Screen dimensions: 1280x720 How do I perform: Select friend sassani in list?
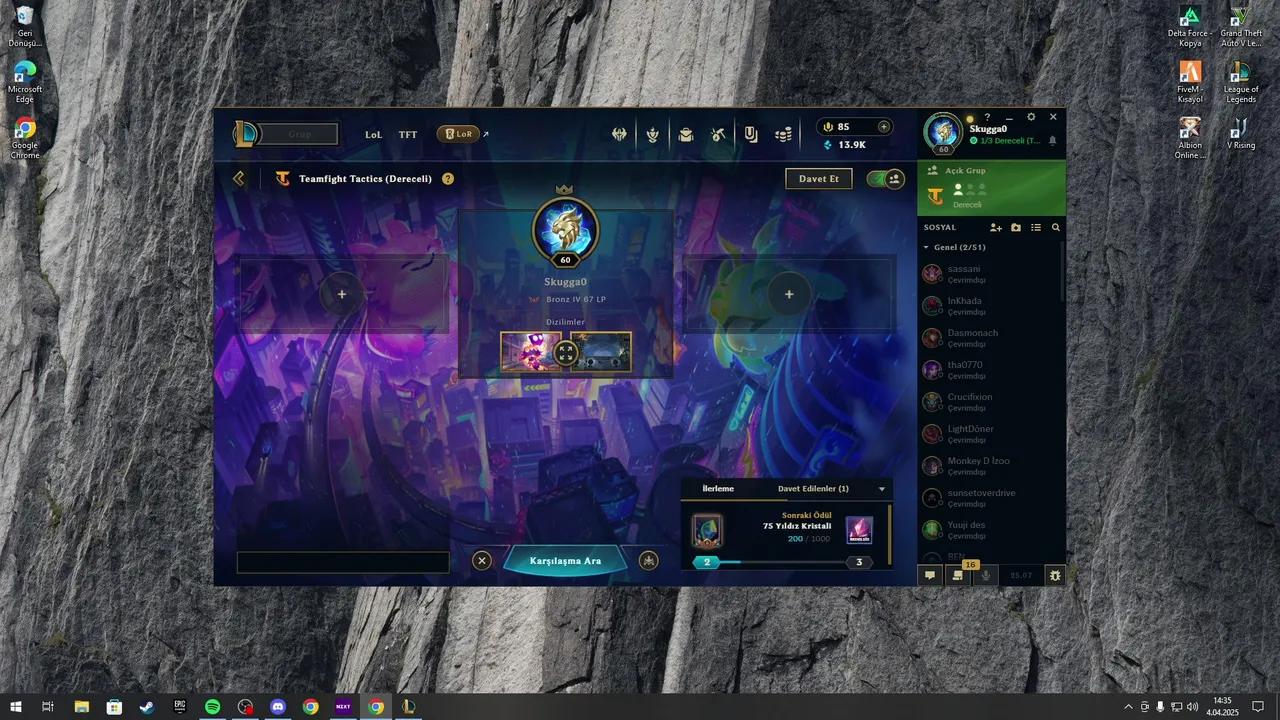[x=991, y=274]
